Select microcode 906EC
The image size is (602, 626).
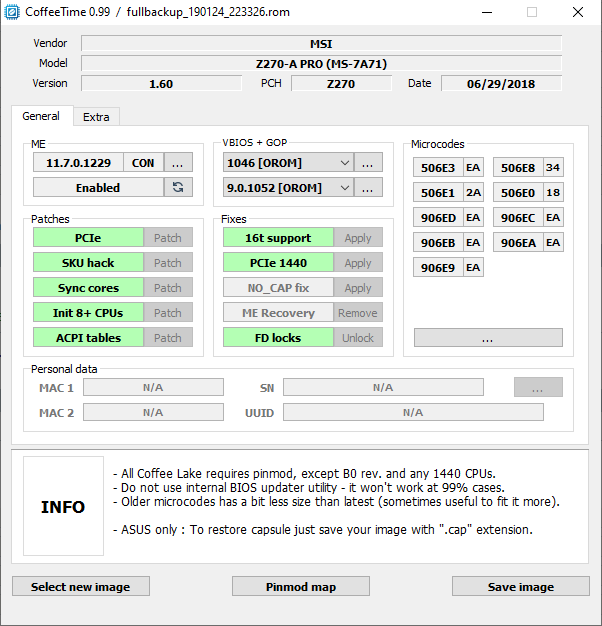(x=518, y=218)
